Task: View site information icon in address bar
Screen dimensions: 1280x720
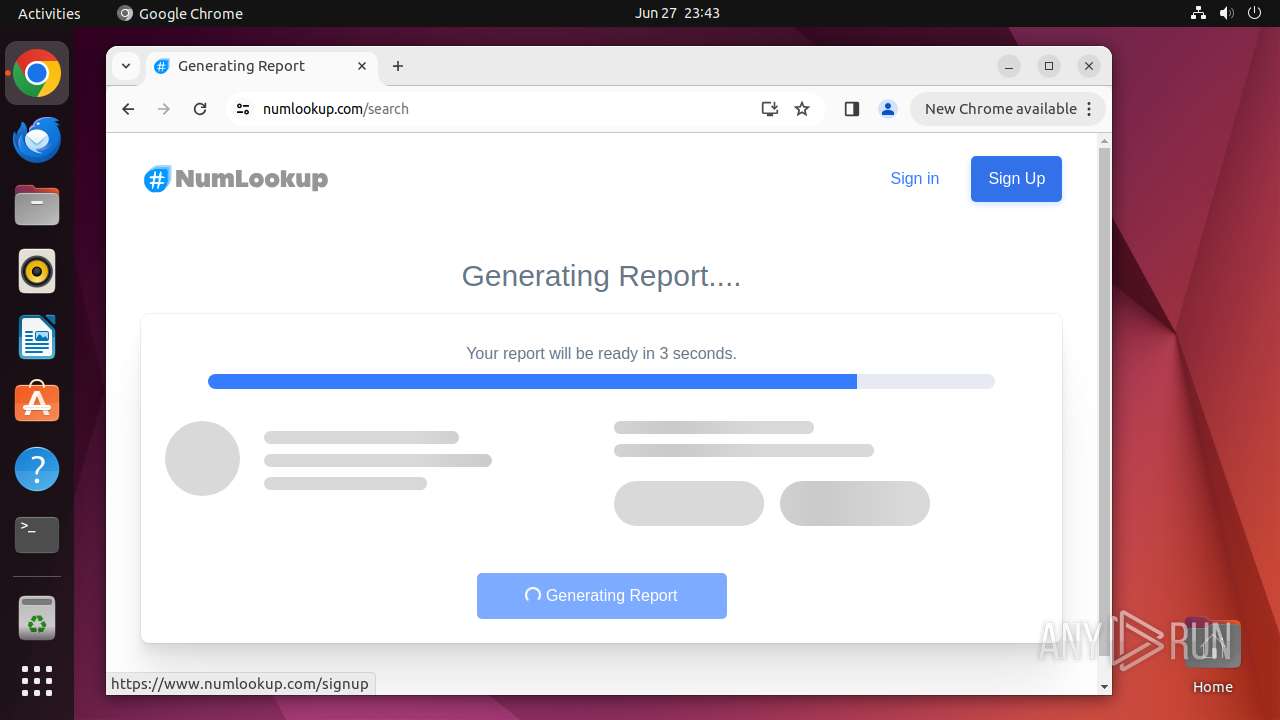Action: tap(243, 109)
